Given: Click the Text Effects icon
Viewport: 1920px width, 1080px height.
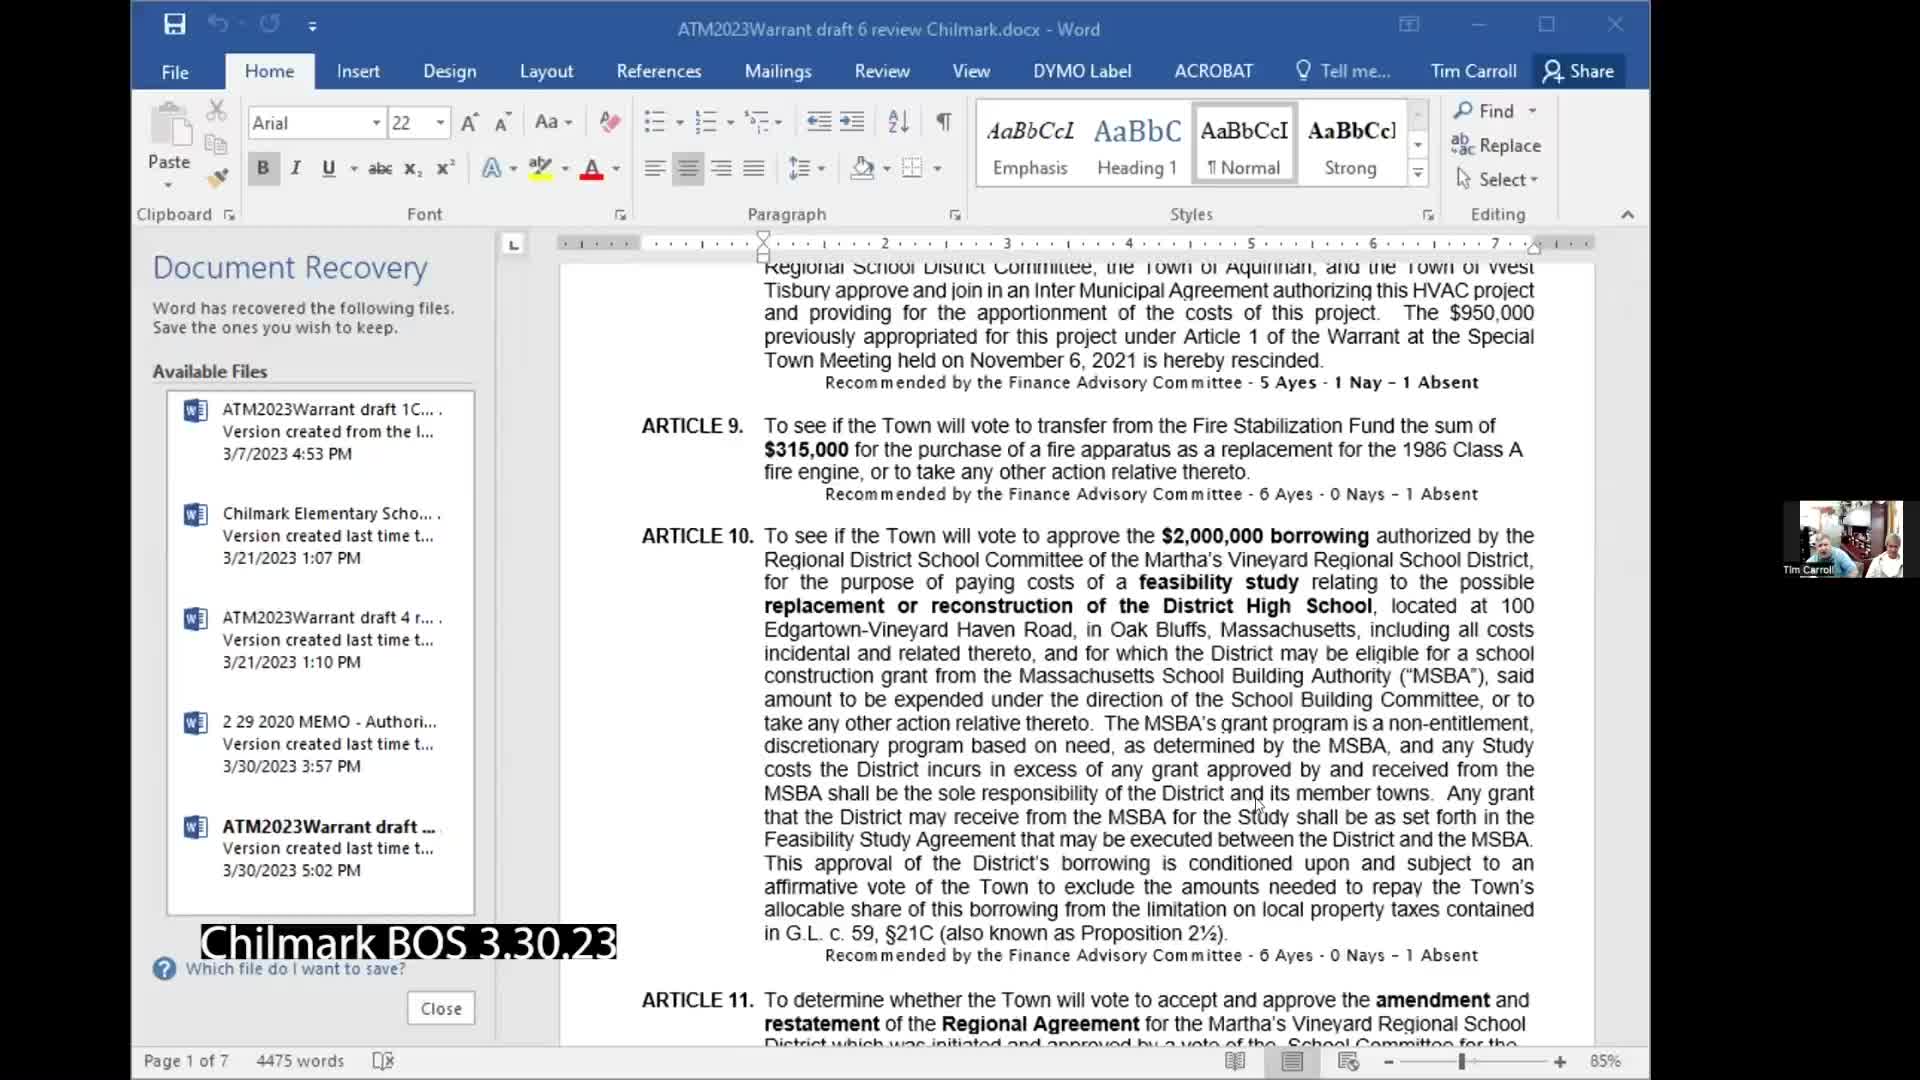Looking at the screenshot, I should (x=492, y=169).
